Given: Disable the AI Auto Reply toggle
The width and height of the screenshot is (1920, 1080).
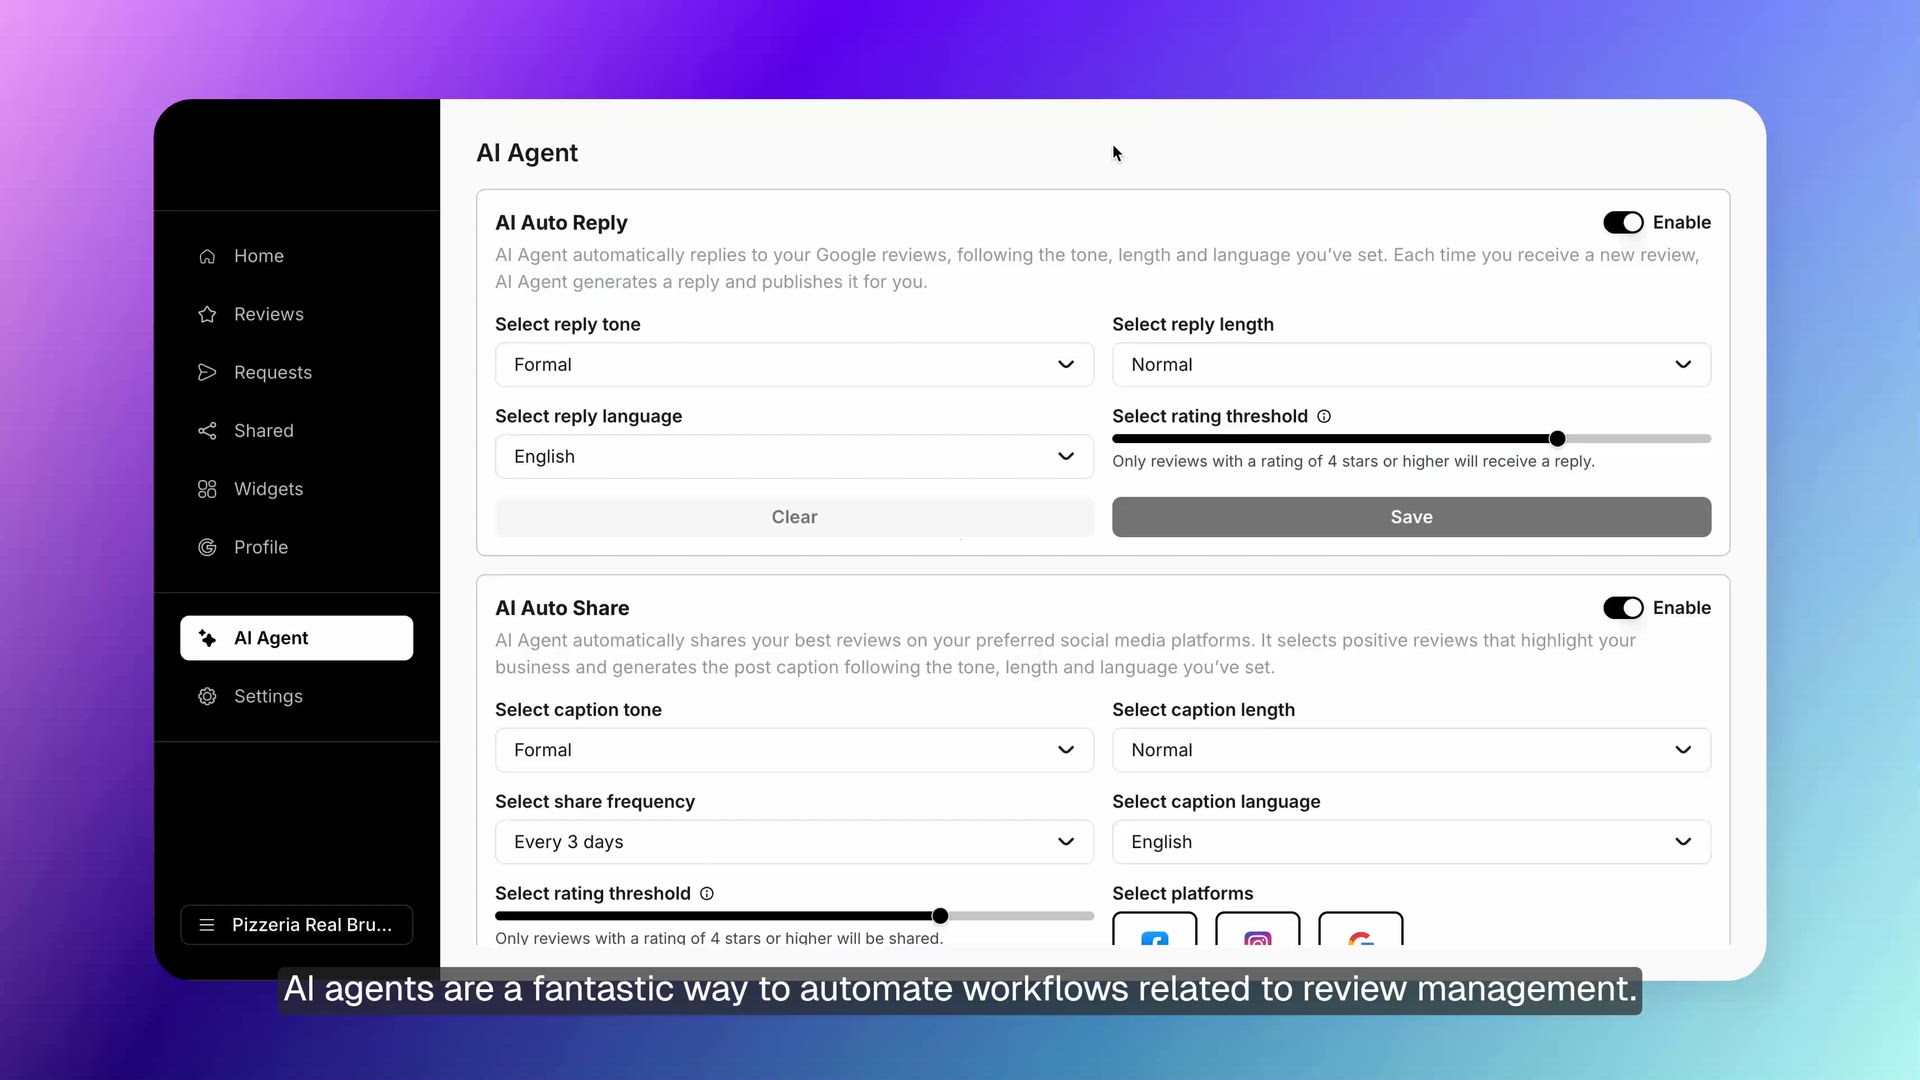Looking at the screenshot, I should (x=1623, y=222).
